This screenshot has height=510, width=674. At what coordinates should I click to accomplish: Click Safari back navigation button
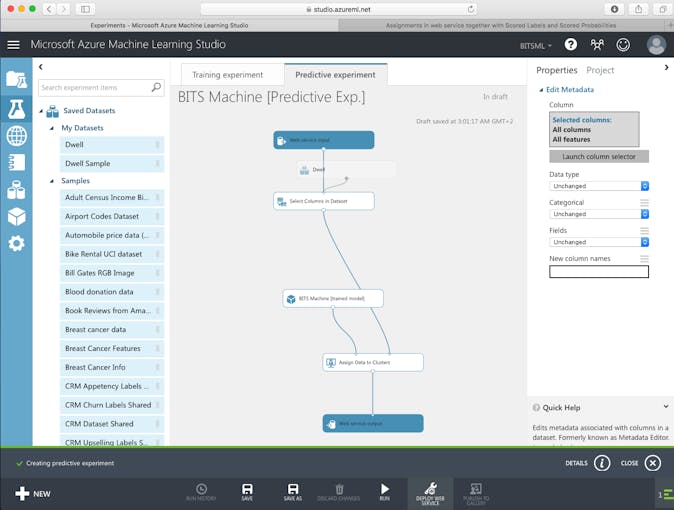(x=49, y=9)
